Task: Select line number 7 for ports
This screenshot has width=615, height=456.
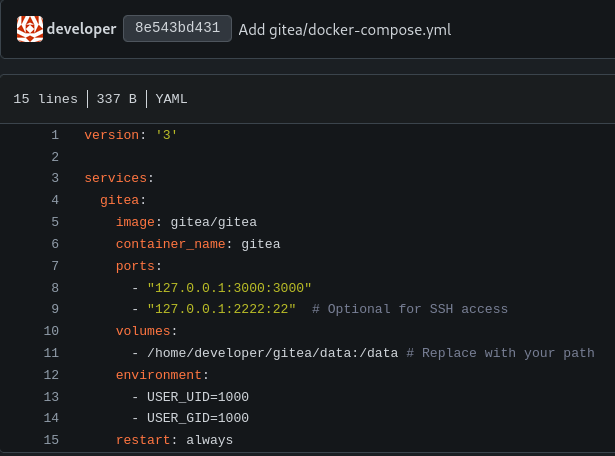Action: pos(55,266)
